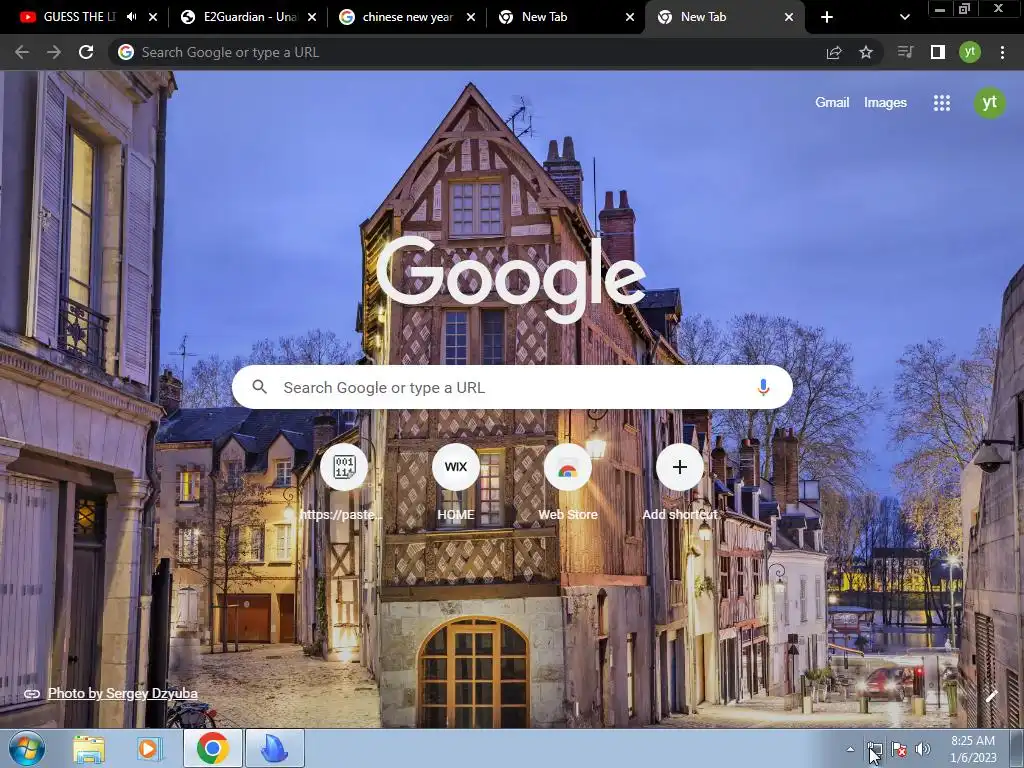Open the Windows Start menu

pos(27,748)
